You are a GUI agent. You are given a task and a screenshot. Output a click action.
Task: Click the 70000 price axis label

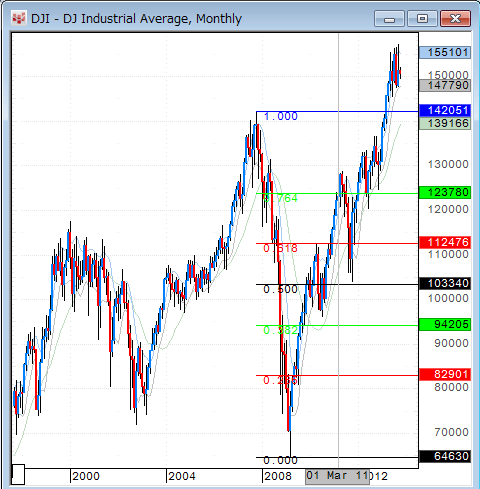pyautogui.click(x=451, y=432)
